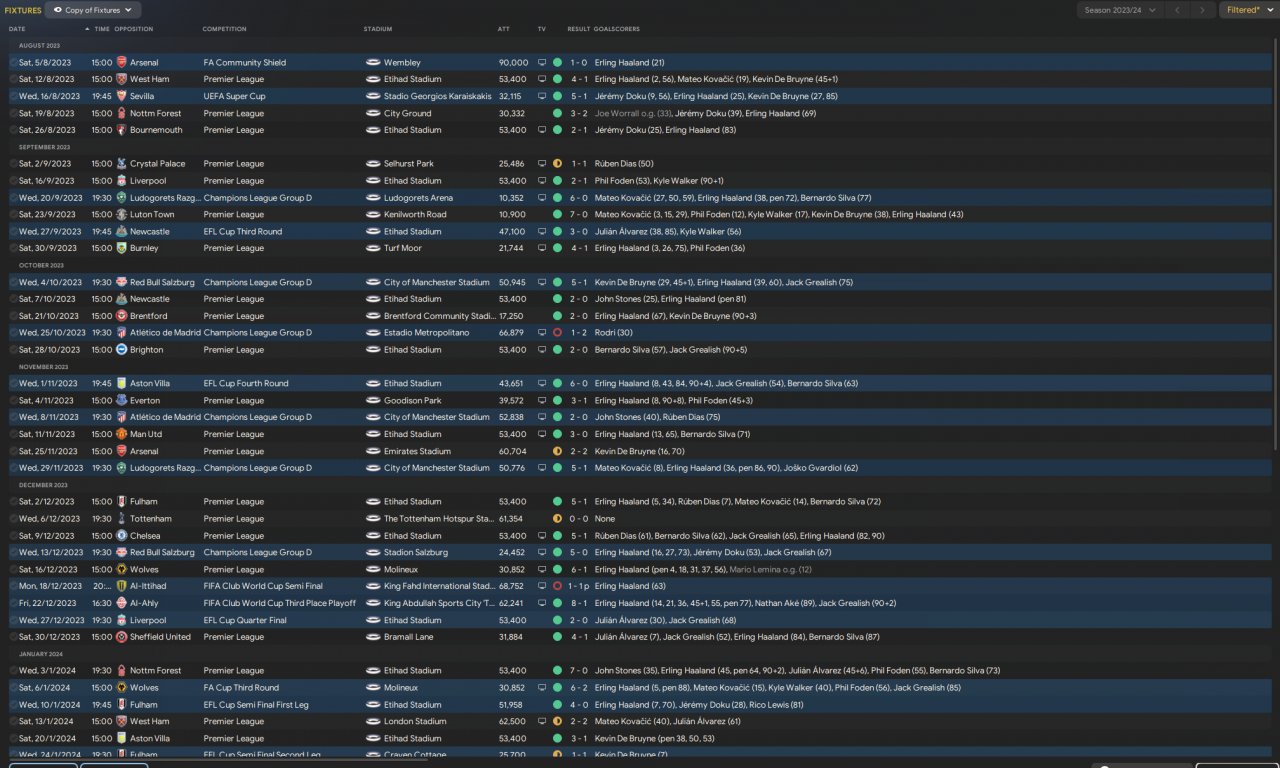Tick the selection circle for Mon, 18/12/2023
The image size is (1280, 768).
click(13, 586)
